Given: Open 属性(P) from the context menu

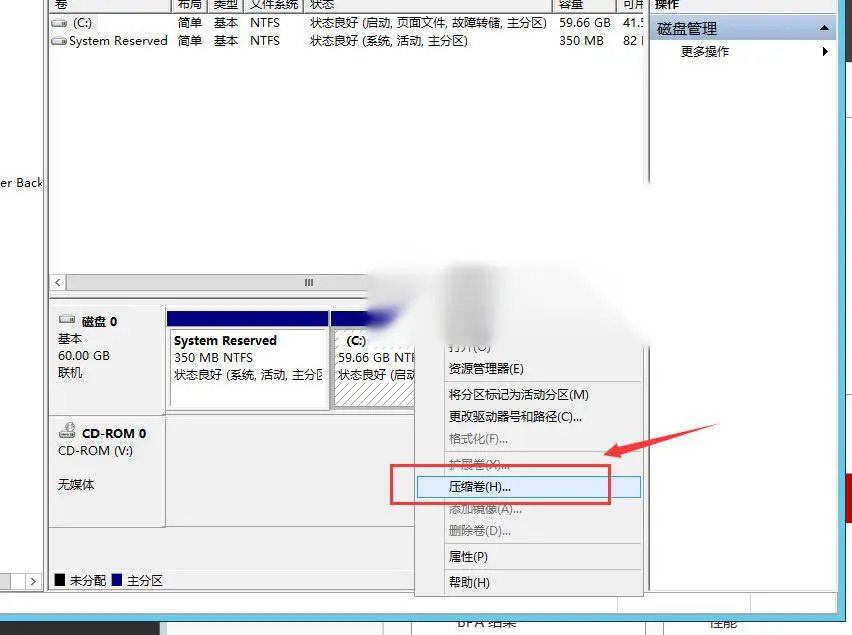Looking at the screenshot, I should click(x=468, y=557).
